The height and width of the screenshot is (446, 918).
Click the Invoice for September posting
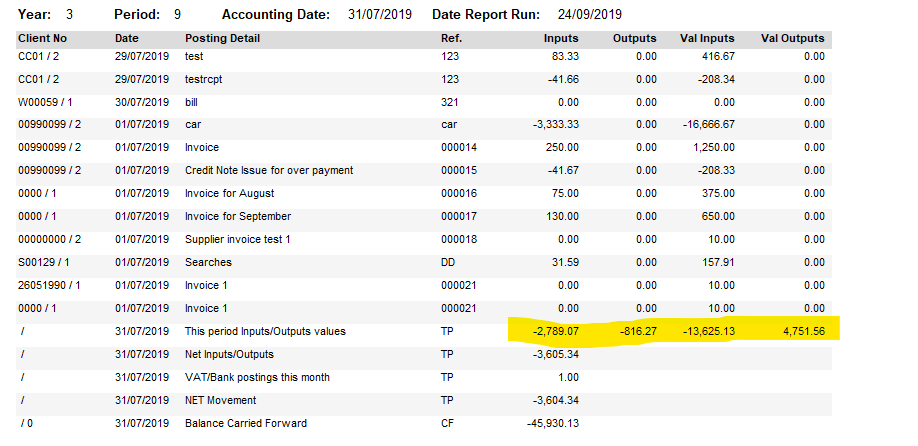[x=238, y=217]
